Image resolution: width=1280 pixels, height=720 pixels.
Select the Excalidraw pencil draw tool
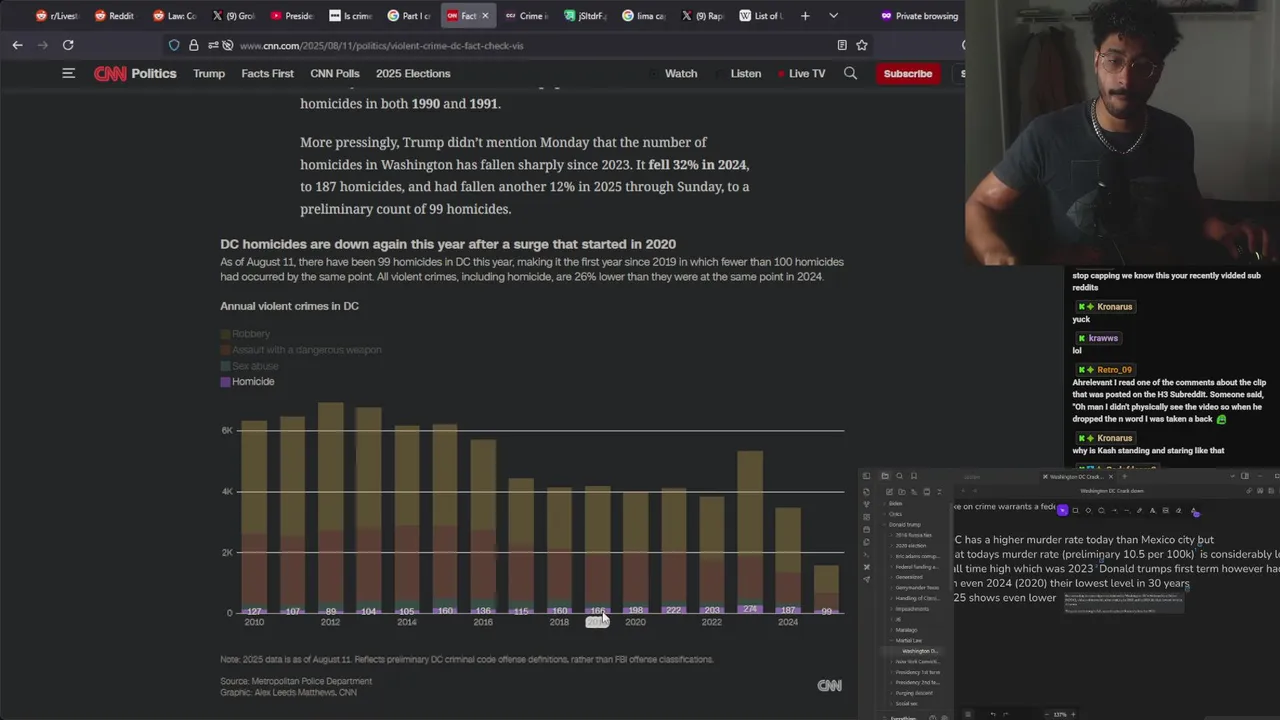pyautogui.click(x=1139, y=511)
